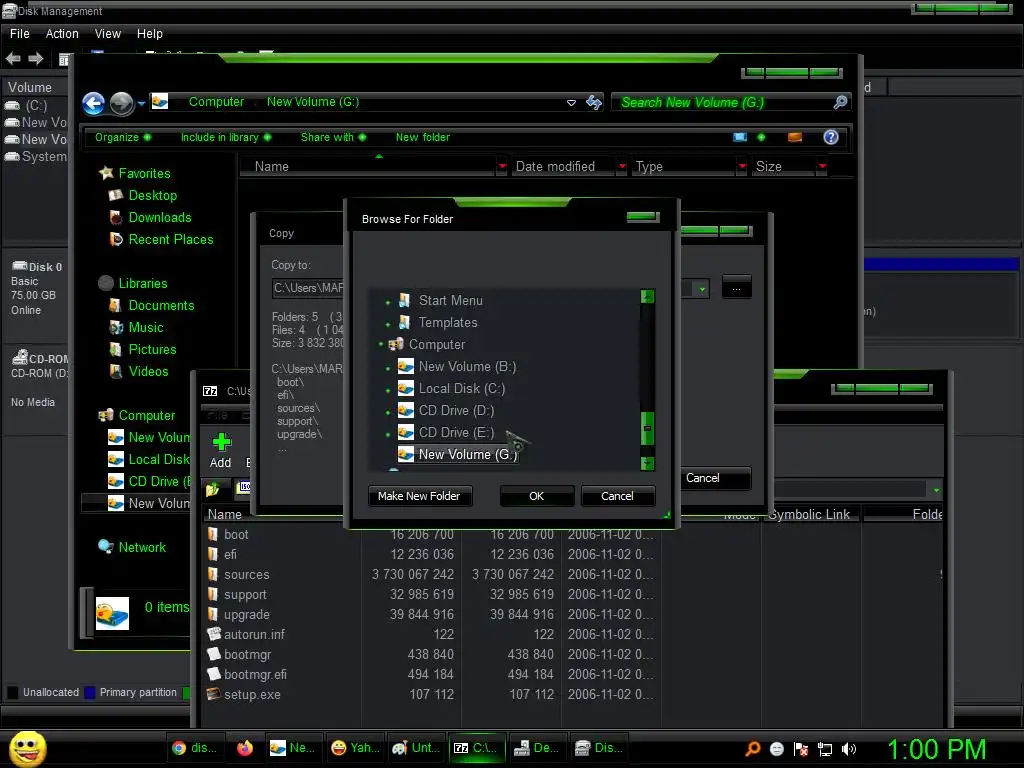Viewport: 1024px width, 768px height.
Task: Click OK in Browse For Folder
Action: (536, 496)
